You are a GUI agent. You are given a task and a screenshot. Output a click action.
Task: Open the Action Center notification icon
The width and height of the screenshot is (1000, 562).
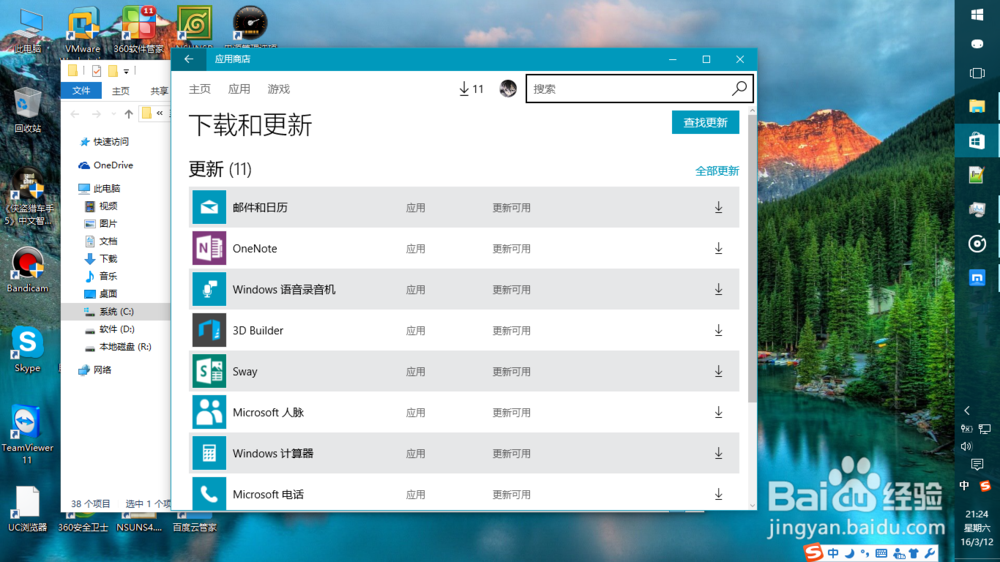pyautogui.click(x=977, y=464)
